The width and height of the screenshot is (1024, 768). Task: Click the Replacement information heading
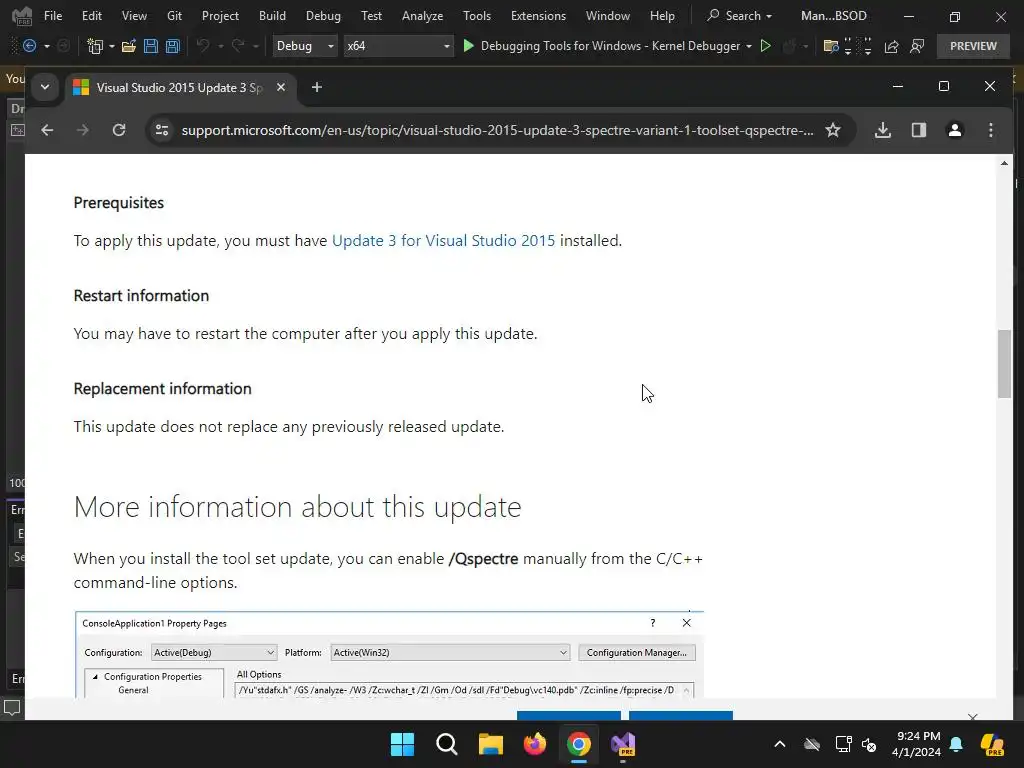pyautogui.click(x=163, y=389)
